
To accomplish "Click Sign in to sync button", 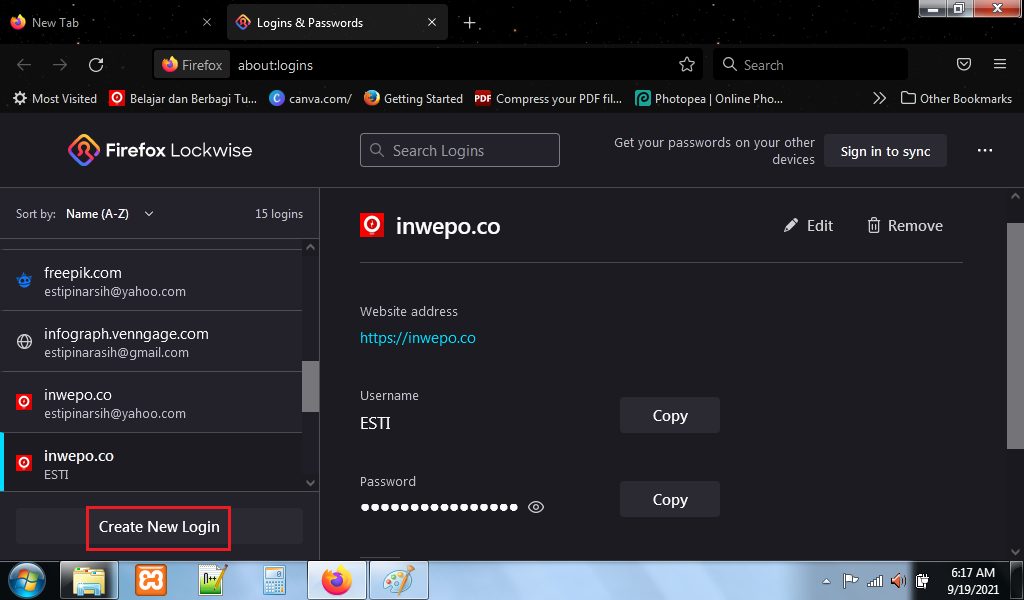I will point(885,151).
